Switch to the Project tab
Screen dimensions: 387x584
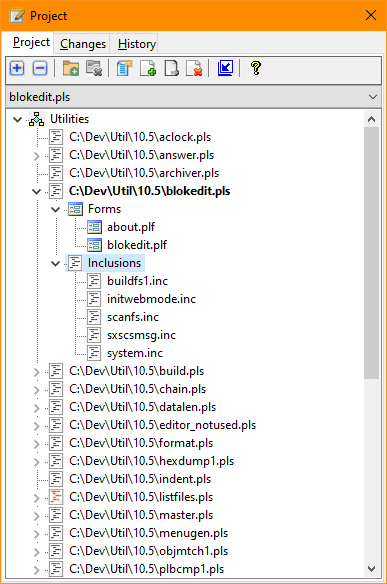[31, 42]
